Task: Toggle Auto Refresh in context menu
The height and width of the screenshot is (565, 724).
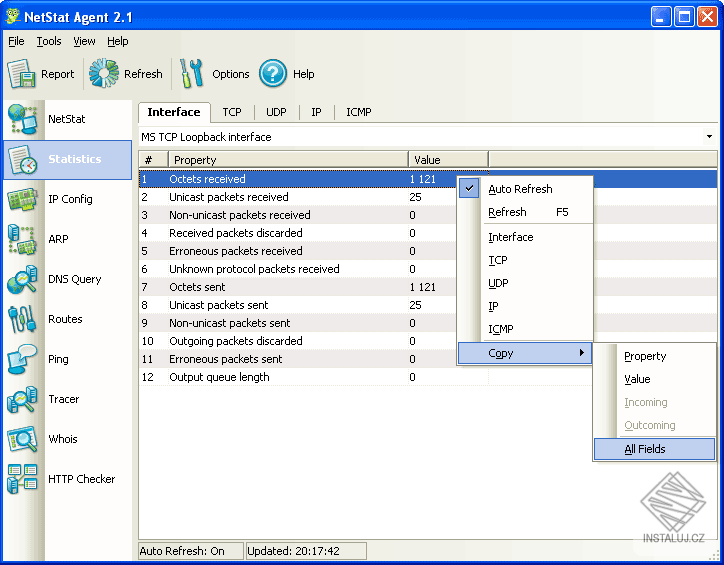Action: tap(520, 189)
